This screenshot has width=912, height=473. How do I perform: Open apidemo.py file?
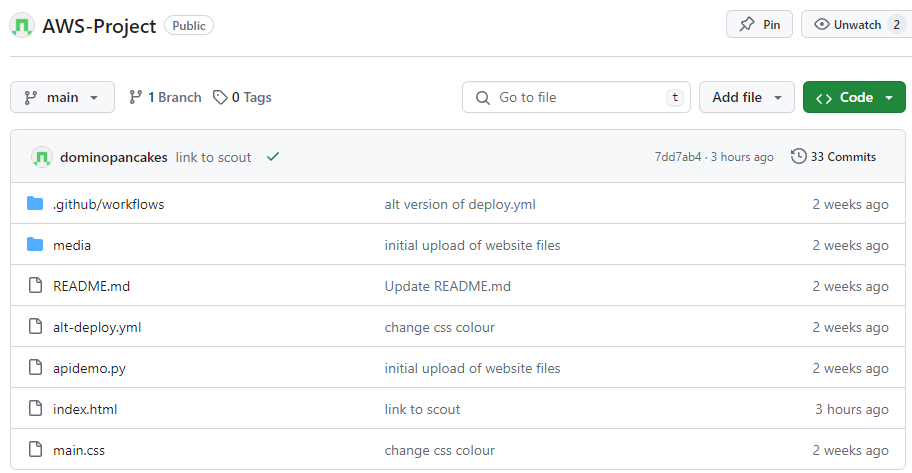click(90, 368)
